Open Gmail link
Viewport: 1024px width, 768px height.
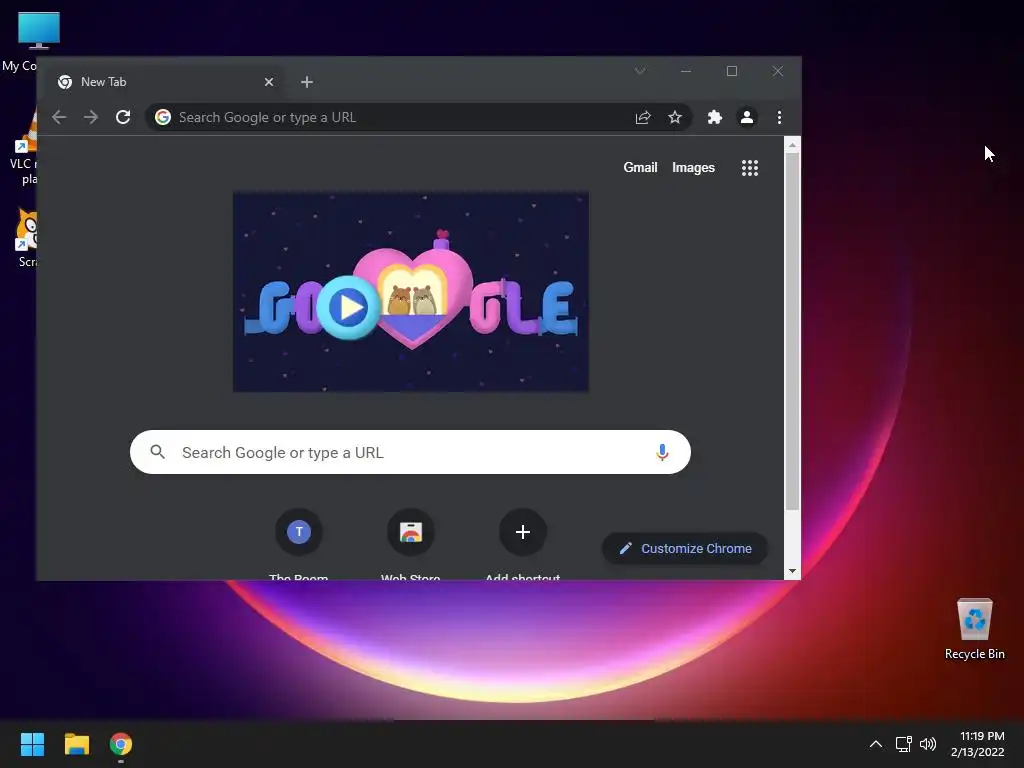coord(640,168)
